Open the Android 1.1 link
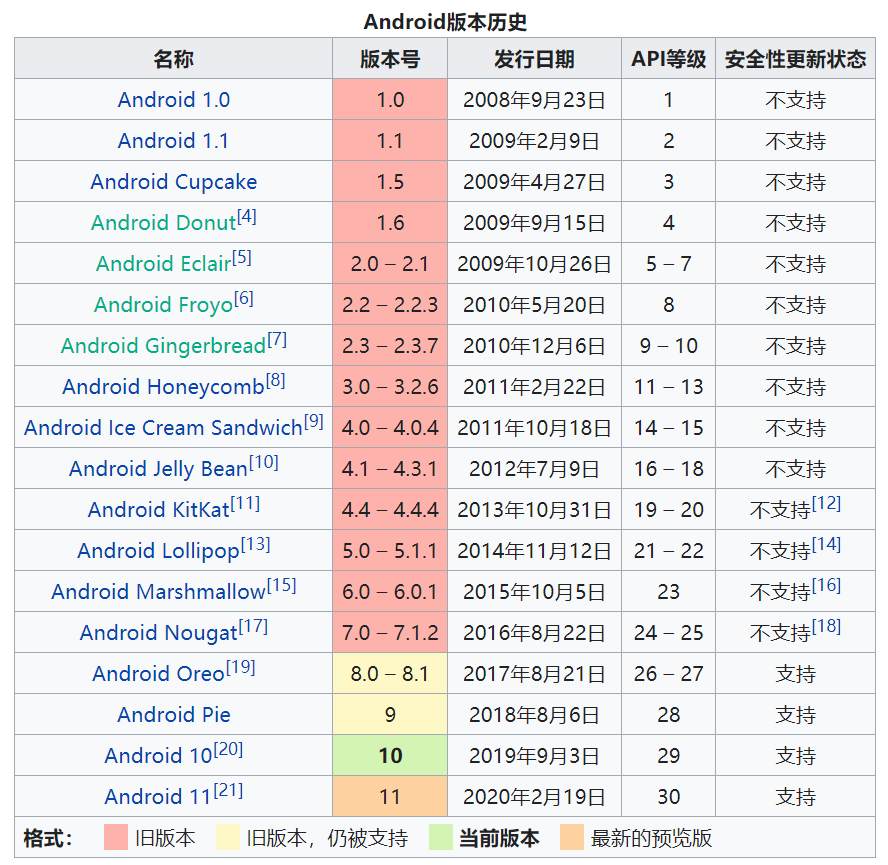The width and height of the screenshot is (888, 865). pos(173,140)
